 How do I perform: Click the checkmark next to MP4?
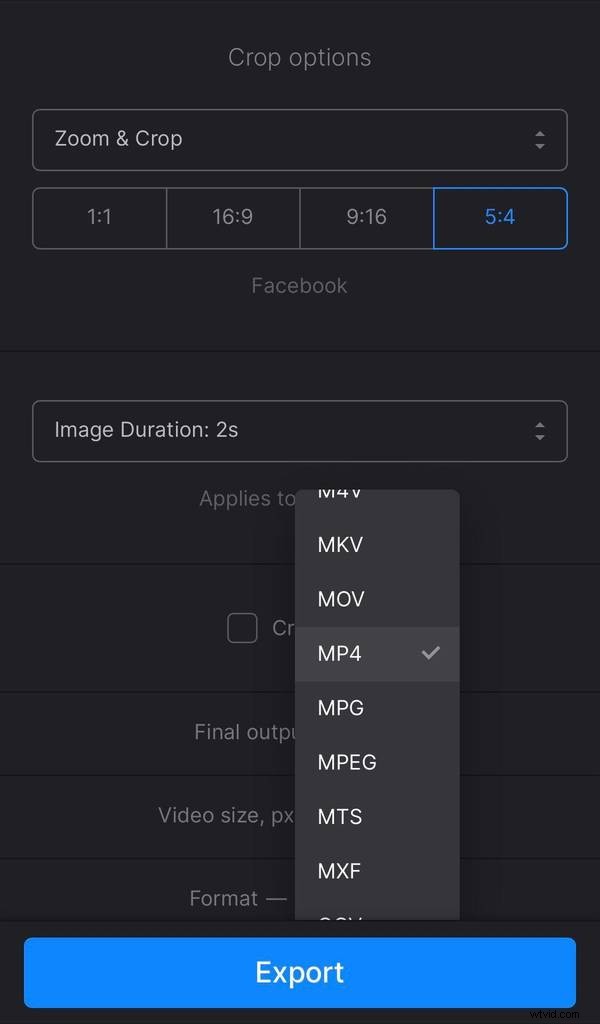tap(431, 653)
